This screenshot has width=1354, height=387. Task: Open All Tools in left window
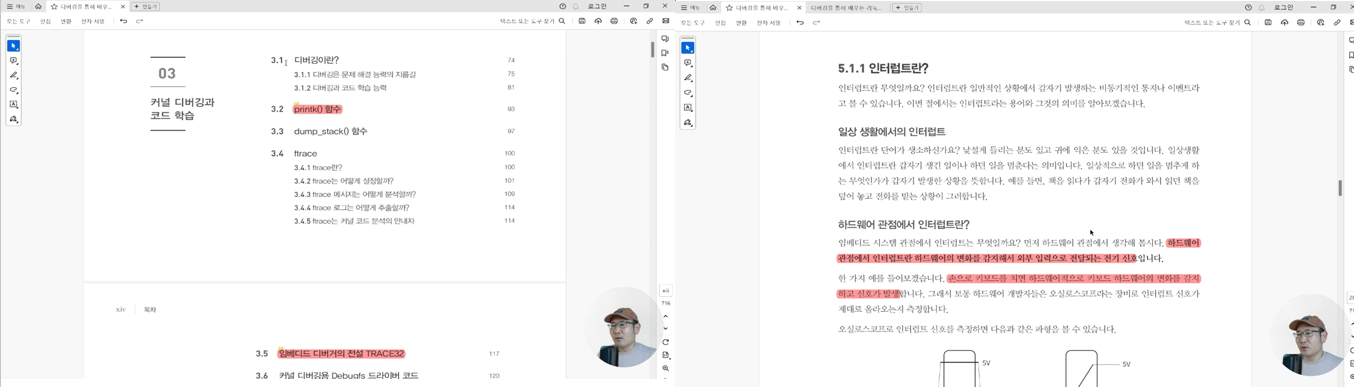(x=19, y=21)
